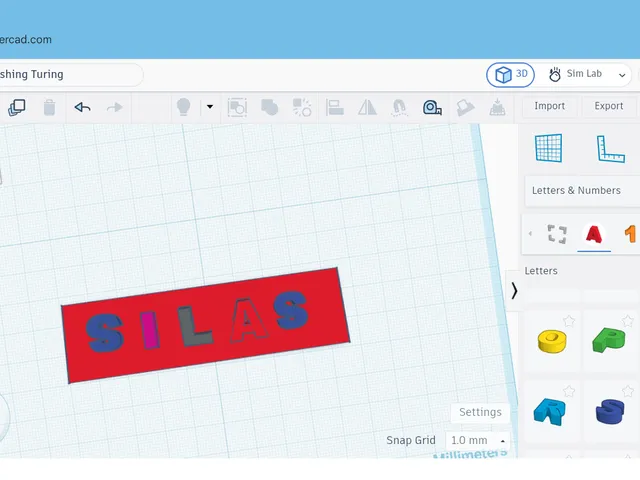Select the magenta letter I
Screen dimensions: 640x480
(149, 330)
